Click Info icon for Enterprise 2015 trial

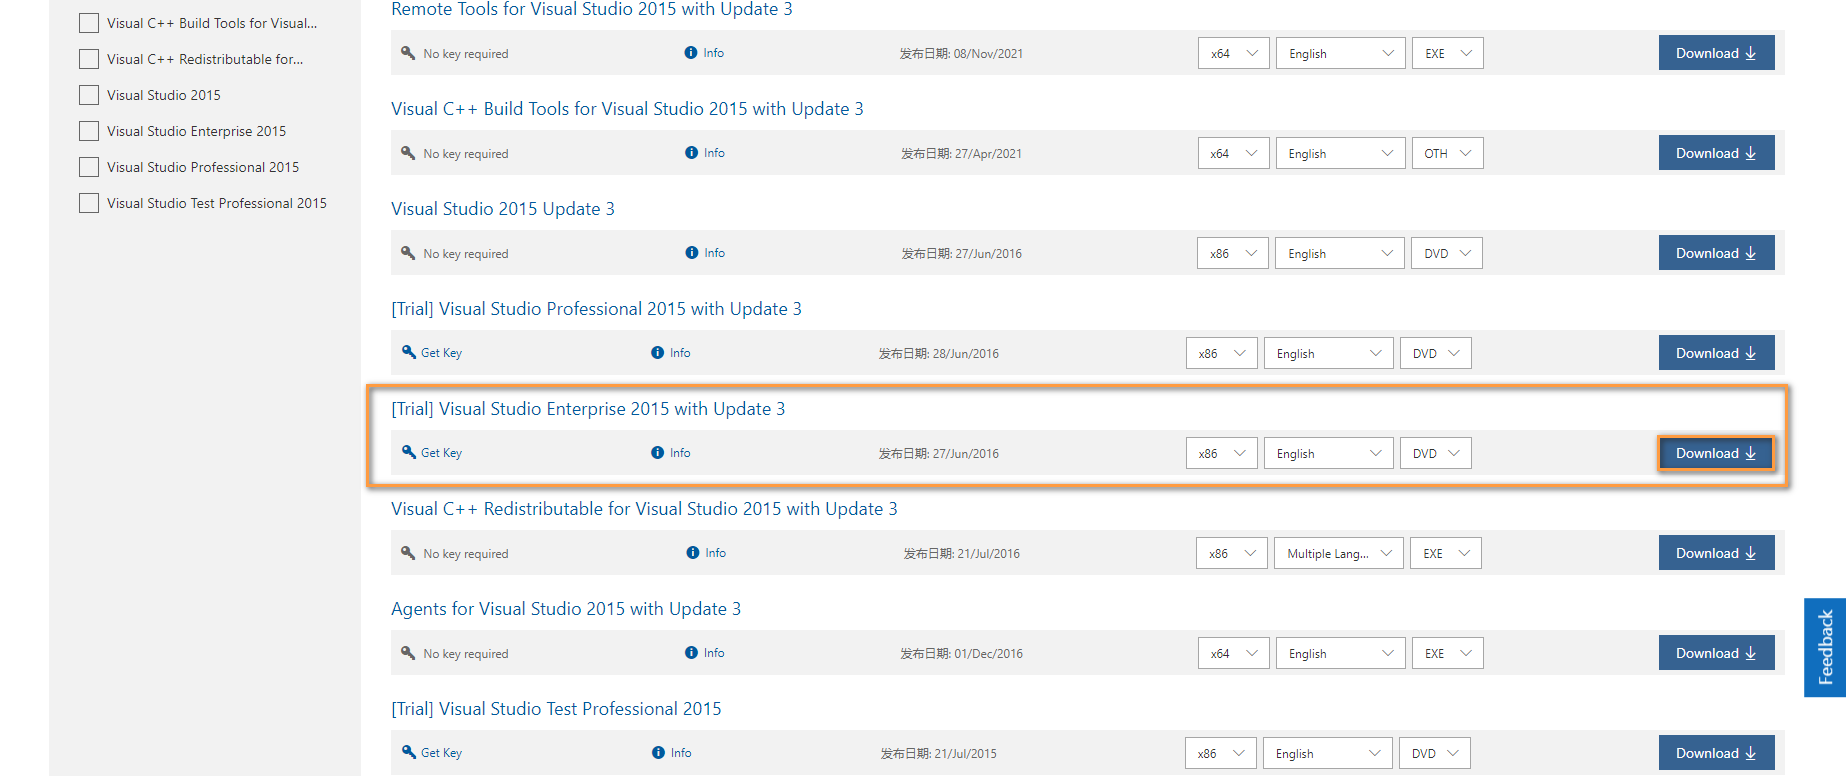click(657, 453)
